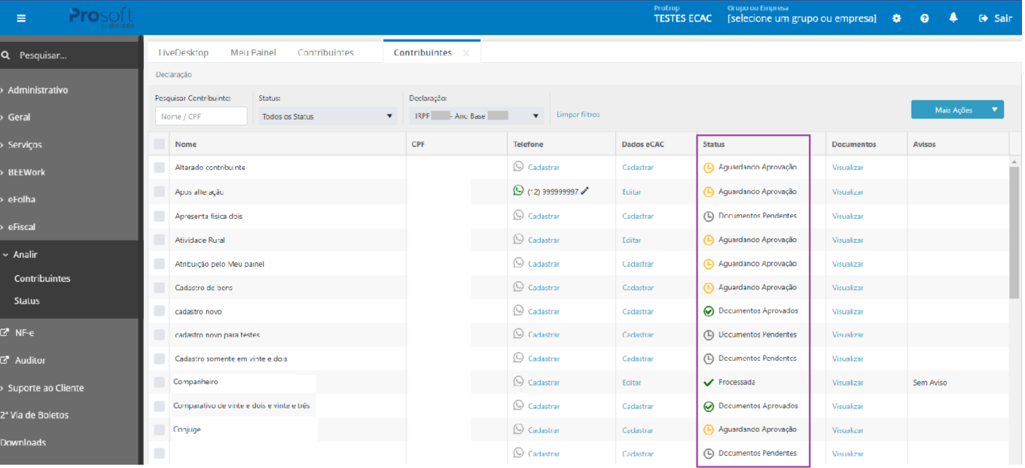The image size is (1025, 468).
Task: Check the Apresenta física dois row checkbox
Action: tap(160, 216)
